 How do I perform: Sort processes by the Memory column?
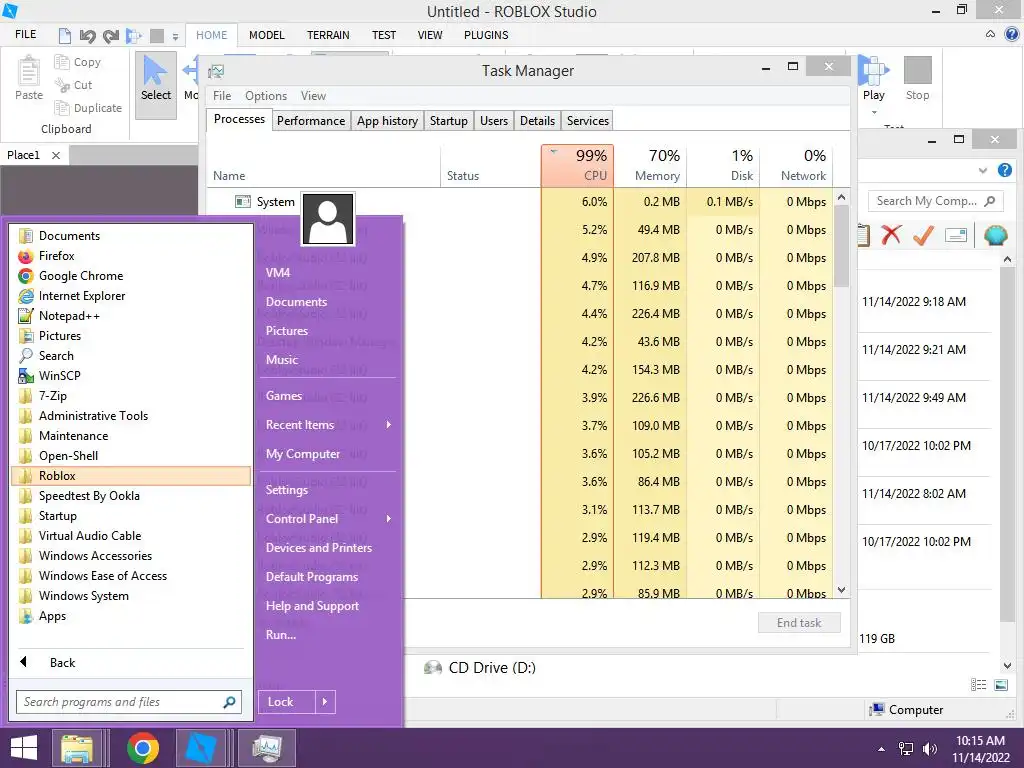[650, 166]
